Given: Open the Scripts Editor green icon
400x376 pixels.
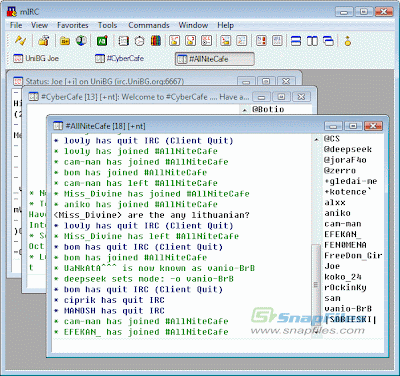Looking at the screenshot, I should point(102,41).
